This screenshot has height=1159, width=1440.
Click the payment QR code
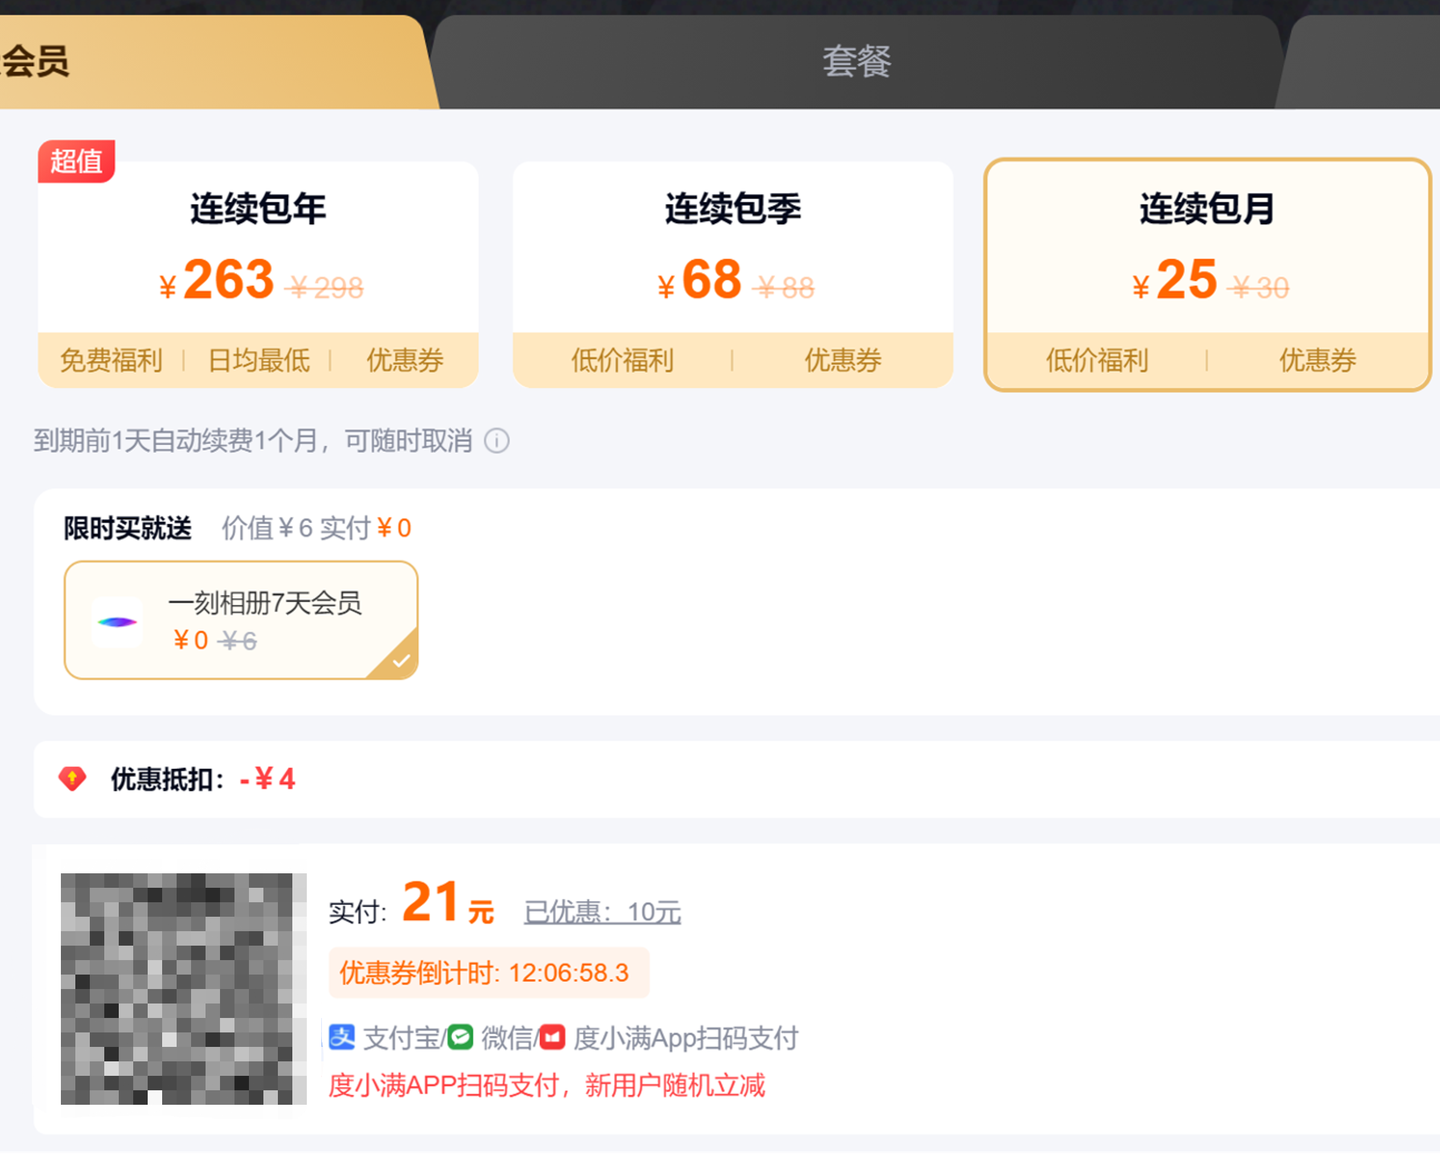coord(183,988)
